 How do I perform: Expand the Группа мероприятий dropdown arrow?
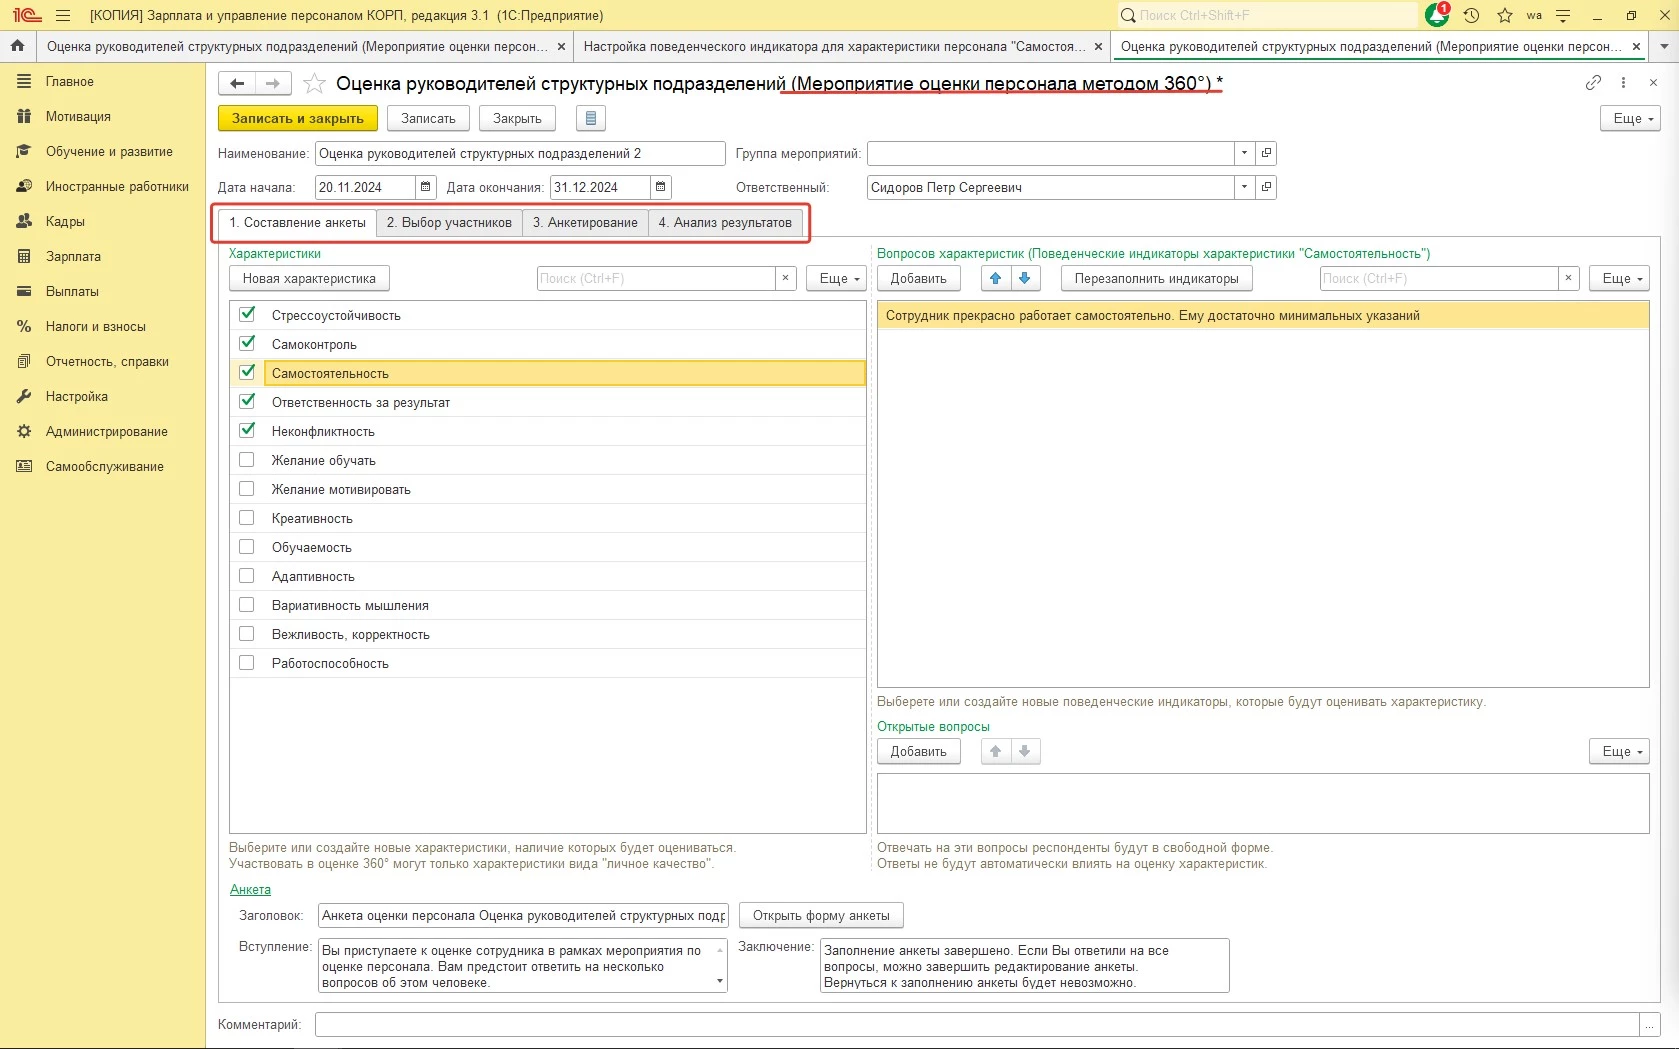[x=1244, y=153]
